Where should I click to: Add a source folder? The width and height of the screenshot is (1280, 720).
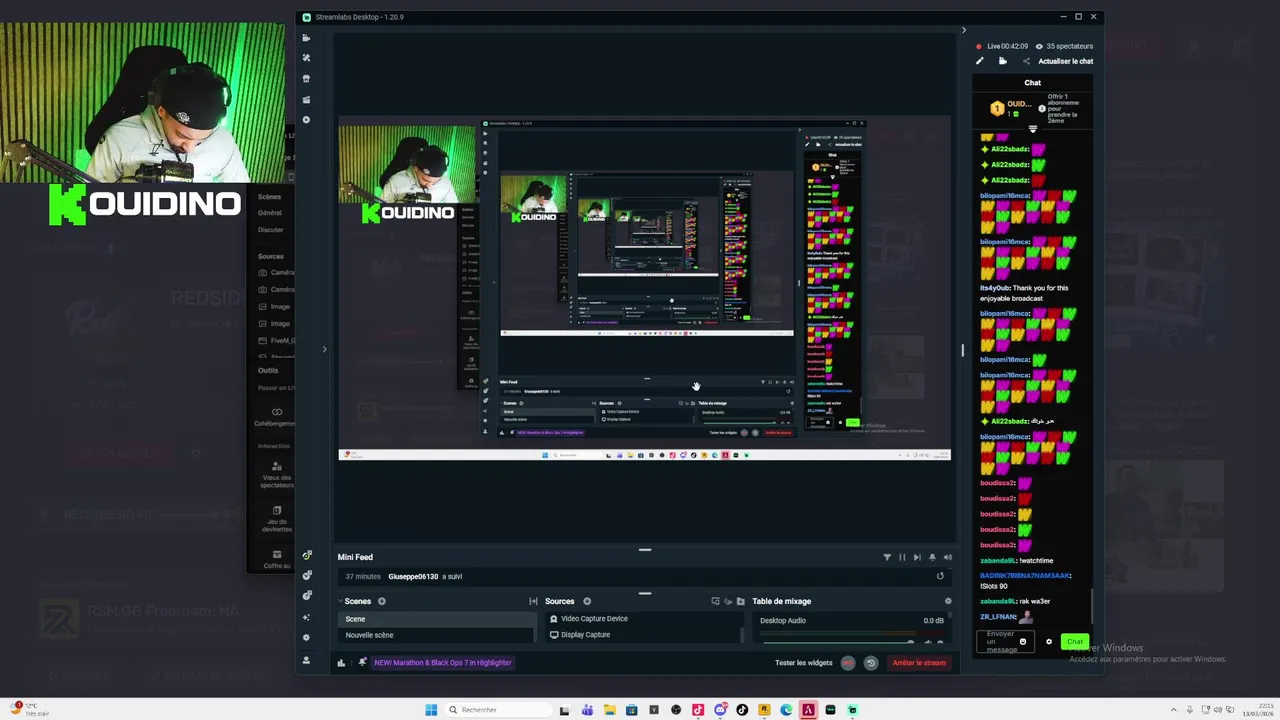coord(741,601)
